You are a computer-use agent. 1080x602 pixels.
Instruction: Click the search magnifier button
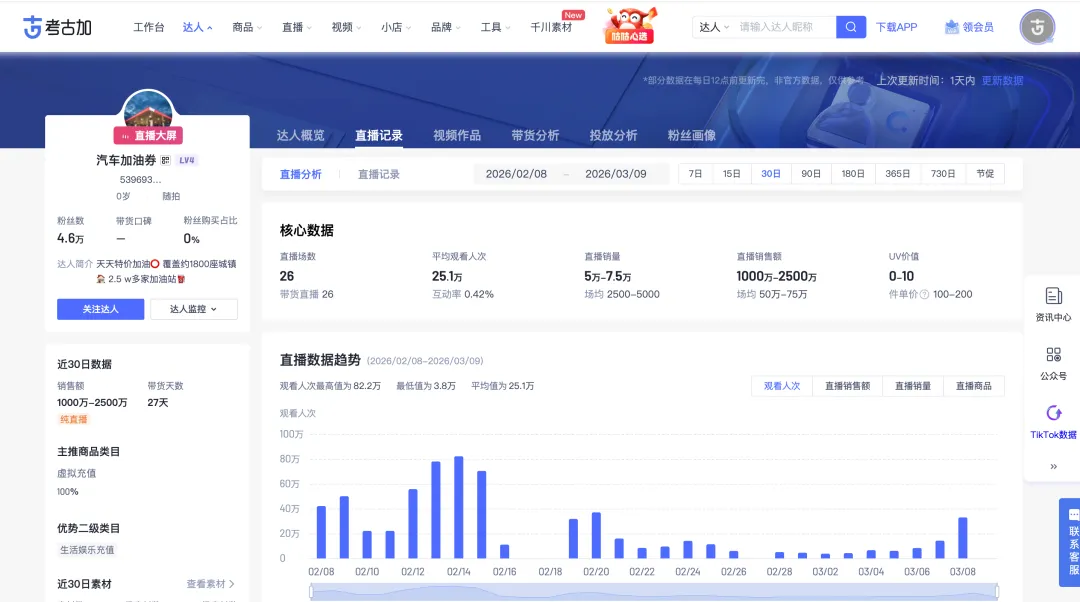(851, 27)
